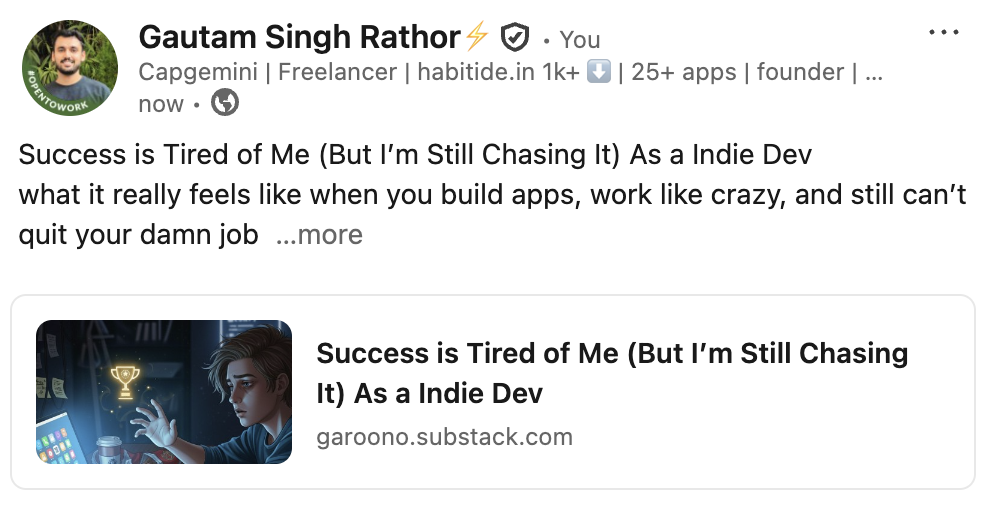Open the Gautam Singh Rathor name link
Viewport: 988px width, 506px height.
click(299, 38)
